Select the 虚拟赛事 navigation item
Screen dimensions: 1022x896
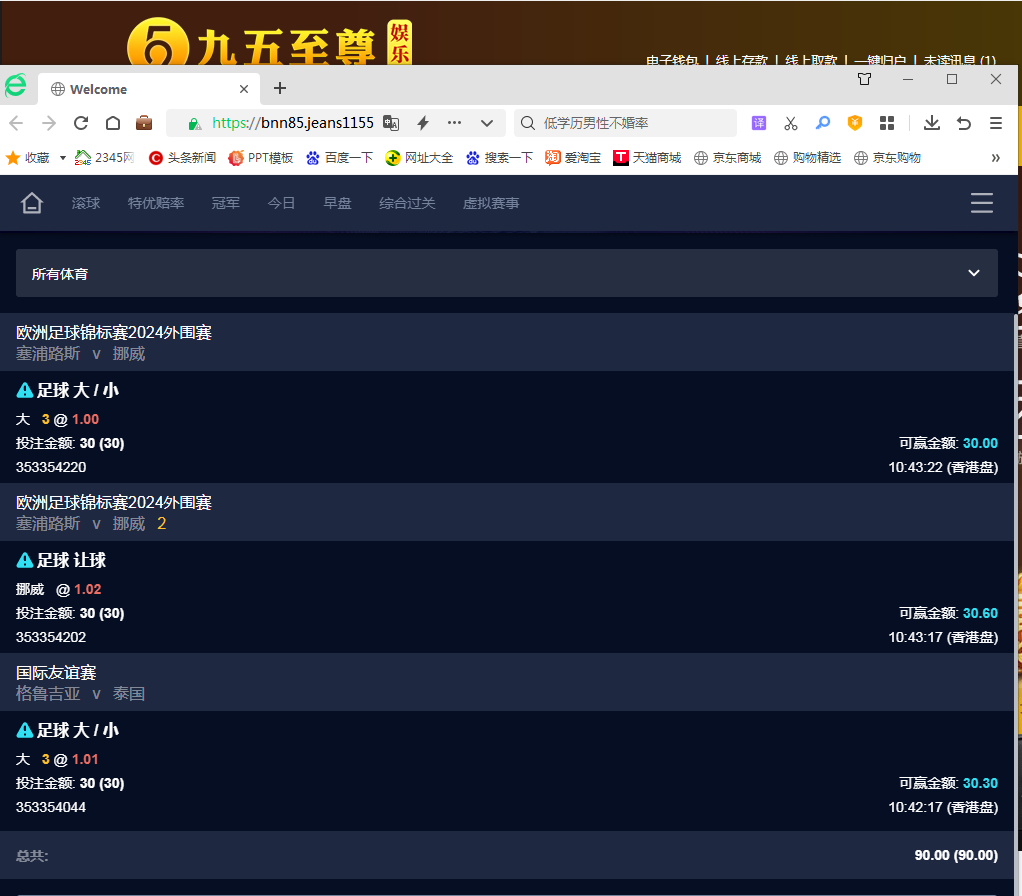pos(491,203)
